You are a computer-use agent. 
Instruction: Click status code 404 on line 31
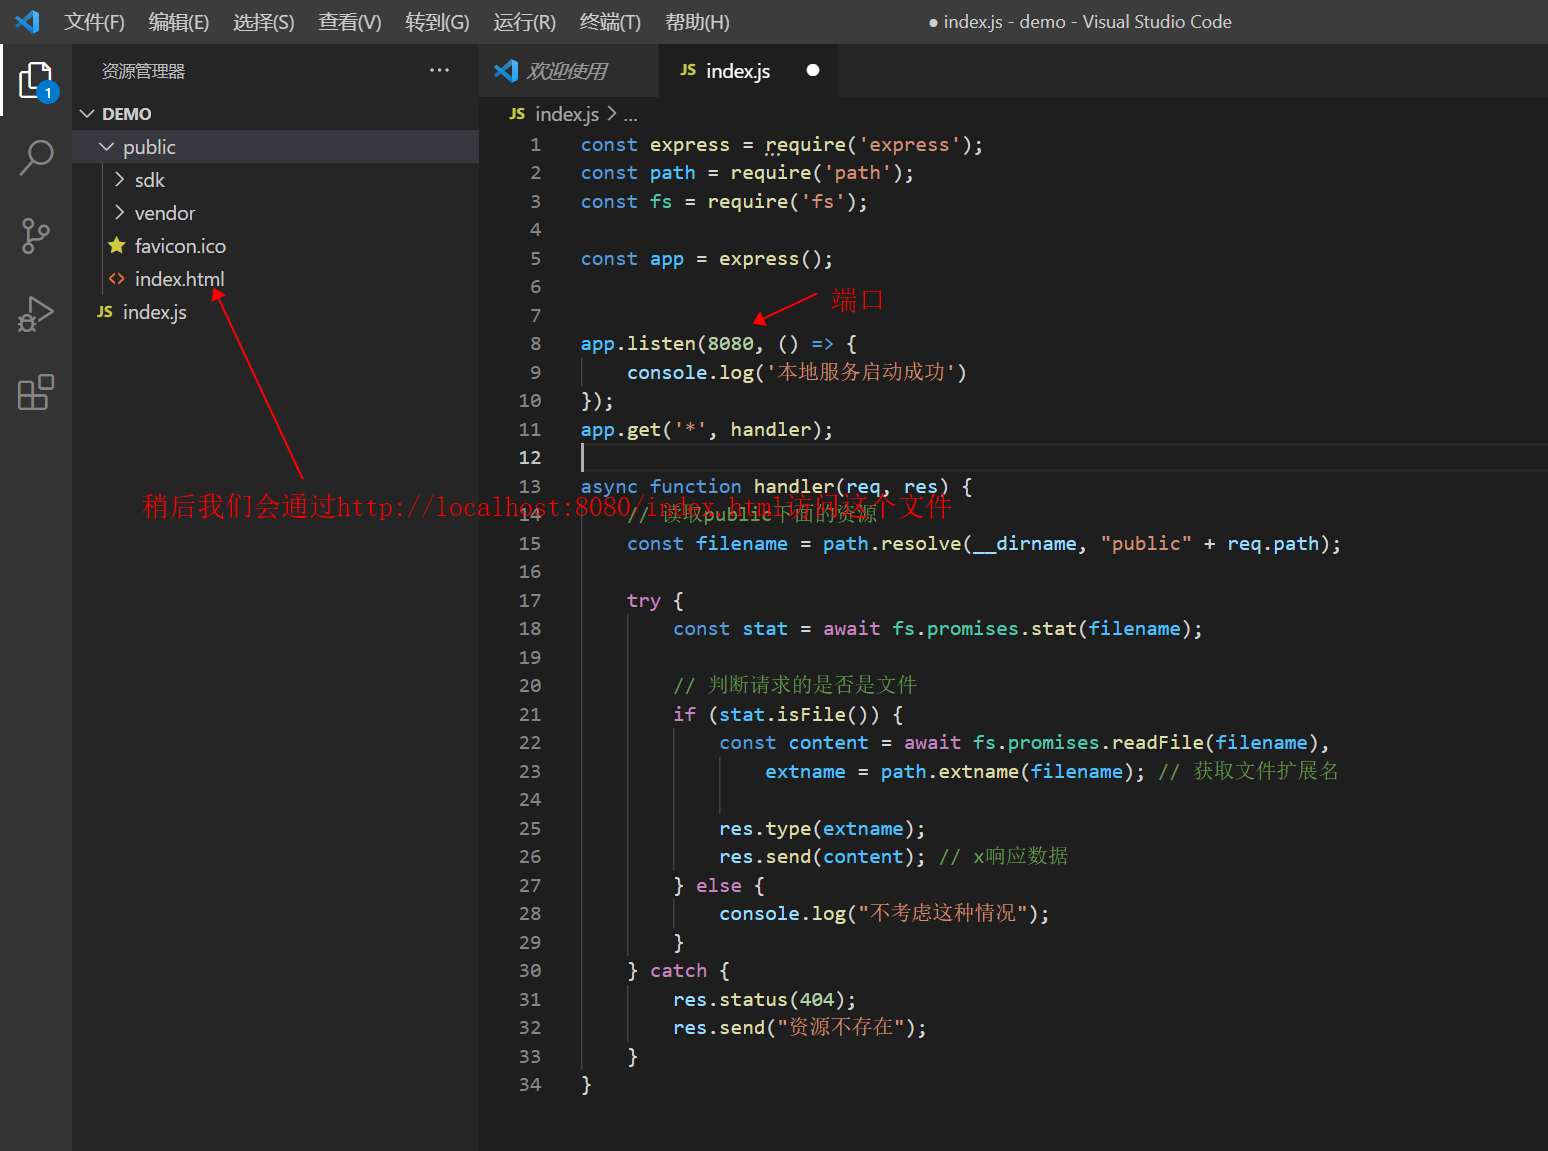coord(817,999)
